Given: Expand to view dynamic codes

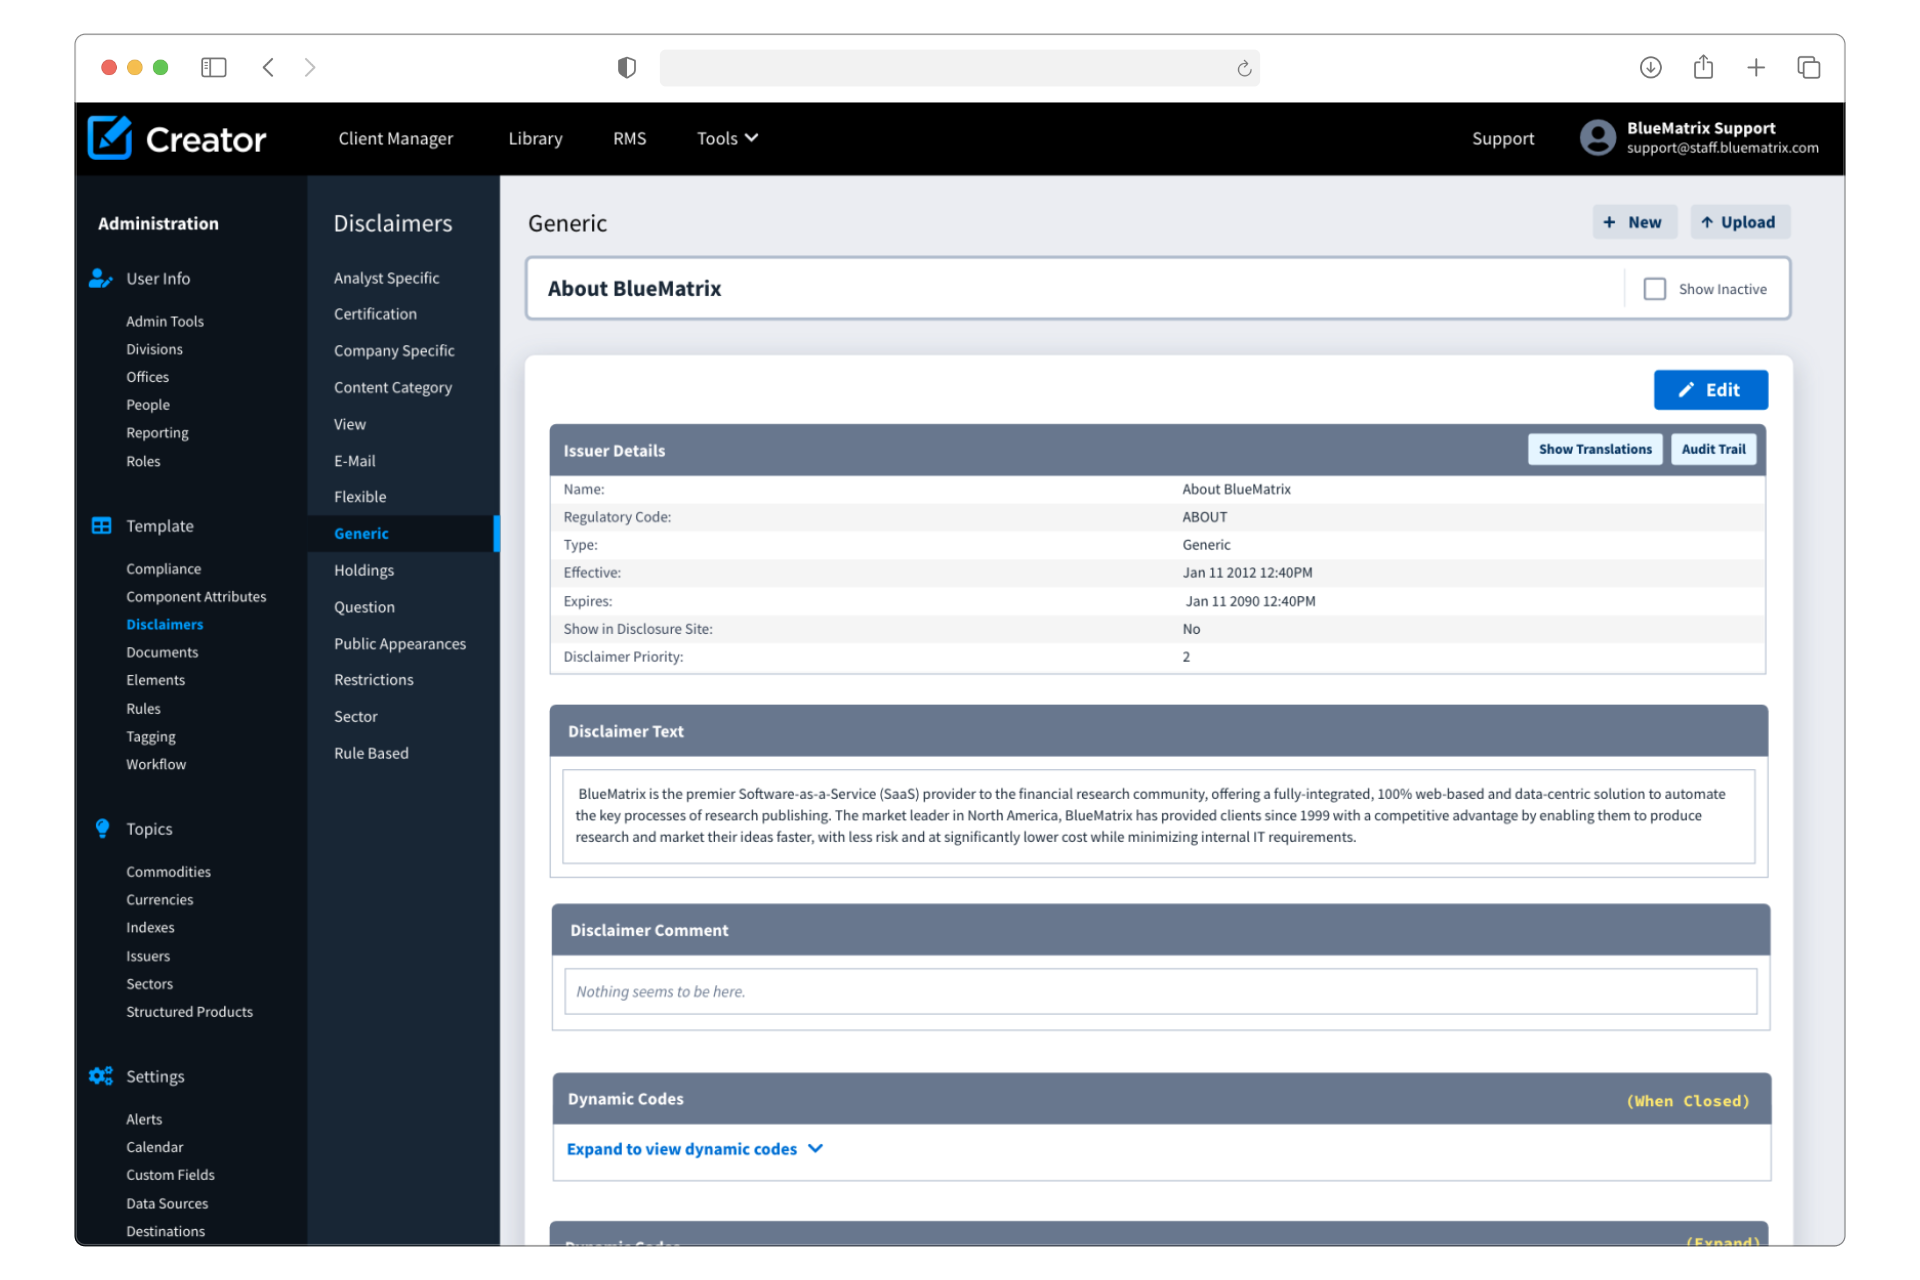Looking at the screenshot, I should tap(694, 1148).
